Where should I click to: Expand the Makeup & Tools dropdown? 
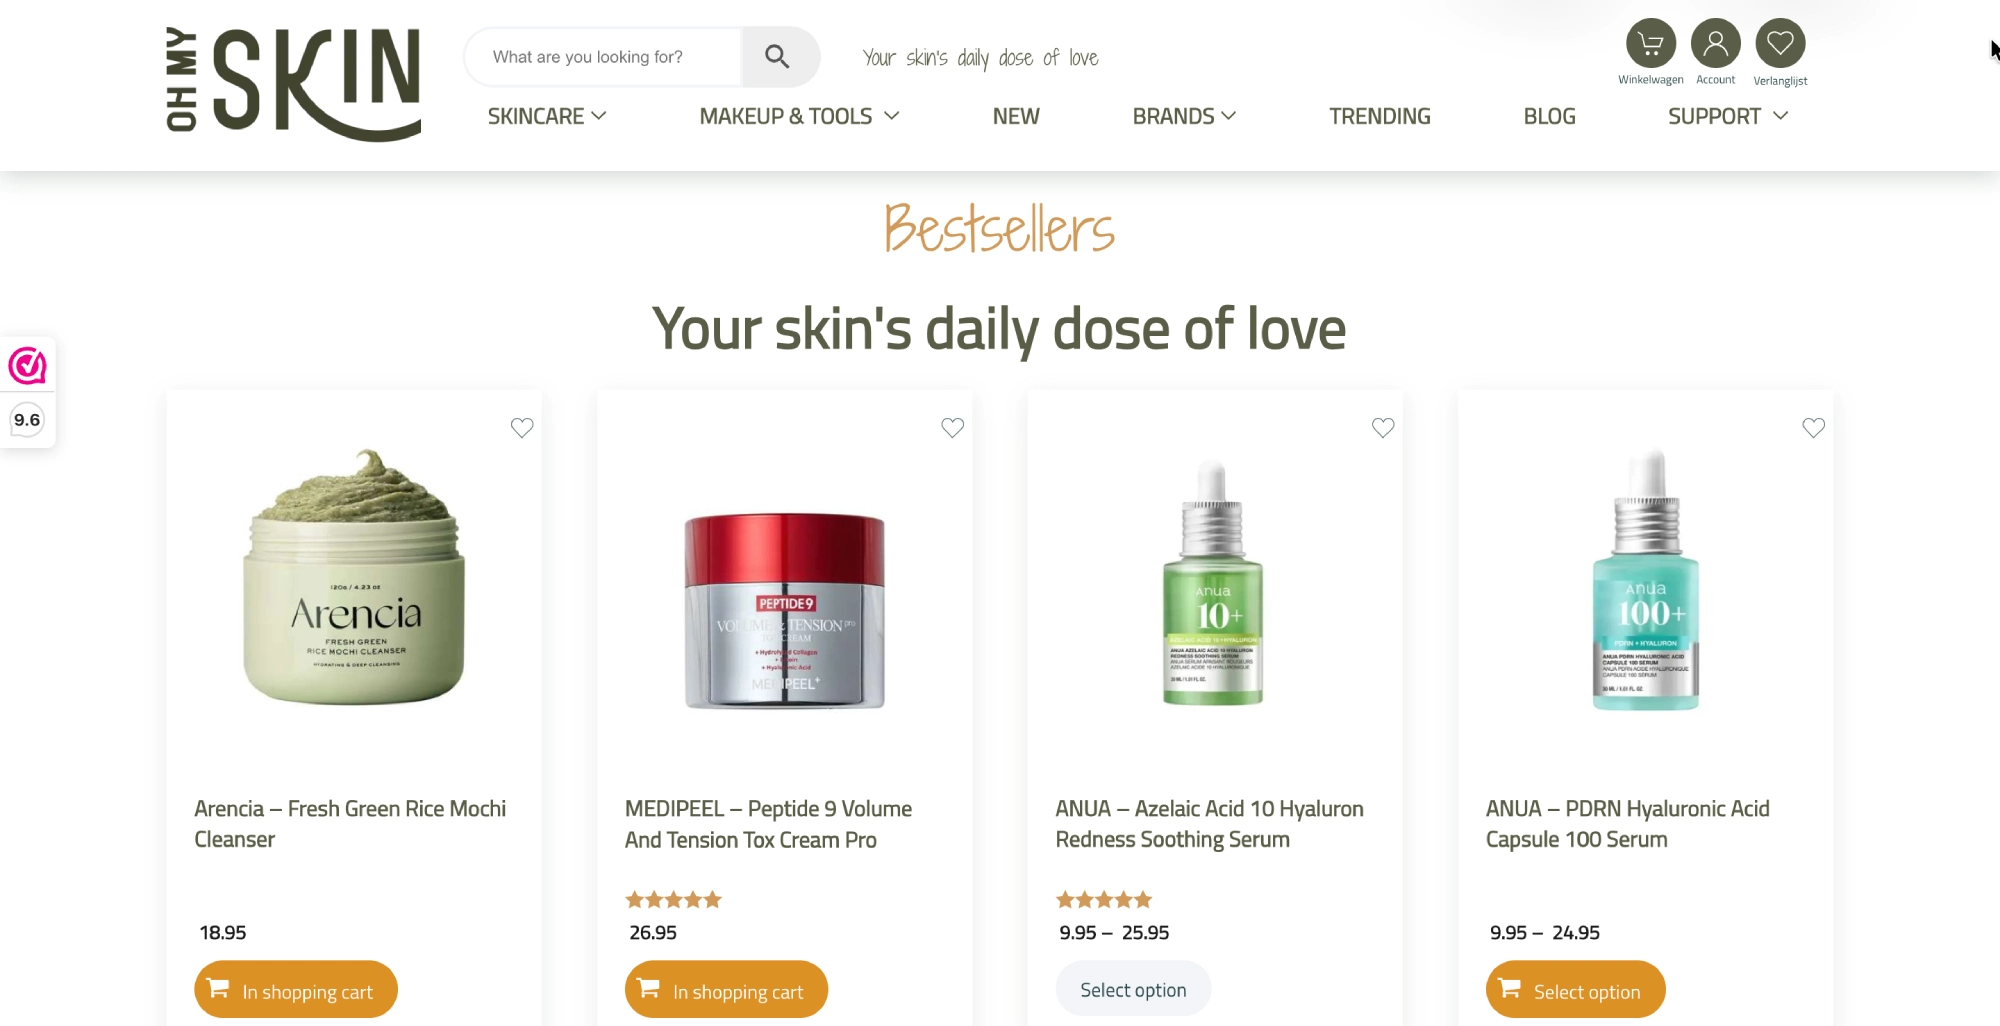799,116
